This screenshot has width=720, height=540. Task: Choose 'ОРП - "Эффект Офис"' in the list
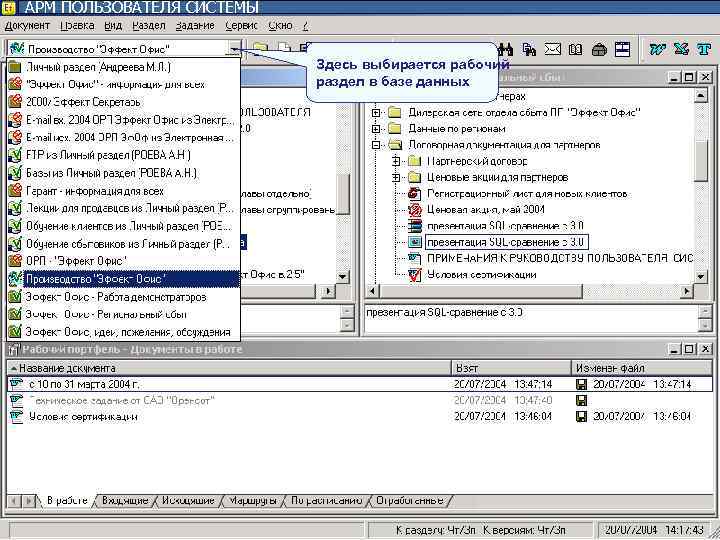click(x=123, y=261)
